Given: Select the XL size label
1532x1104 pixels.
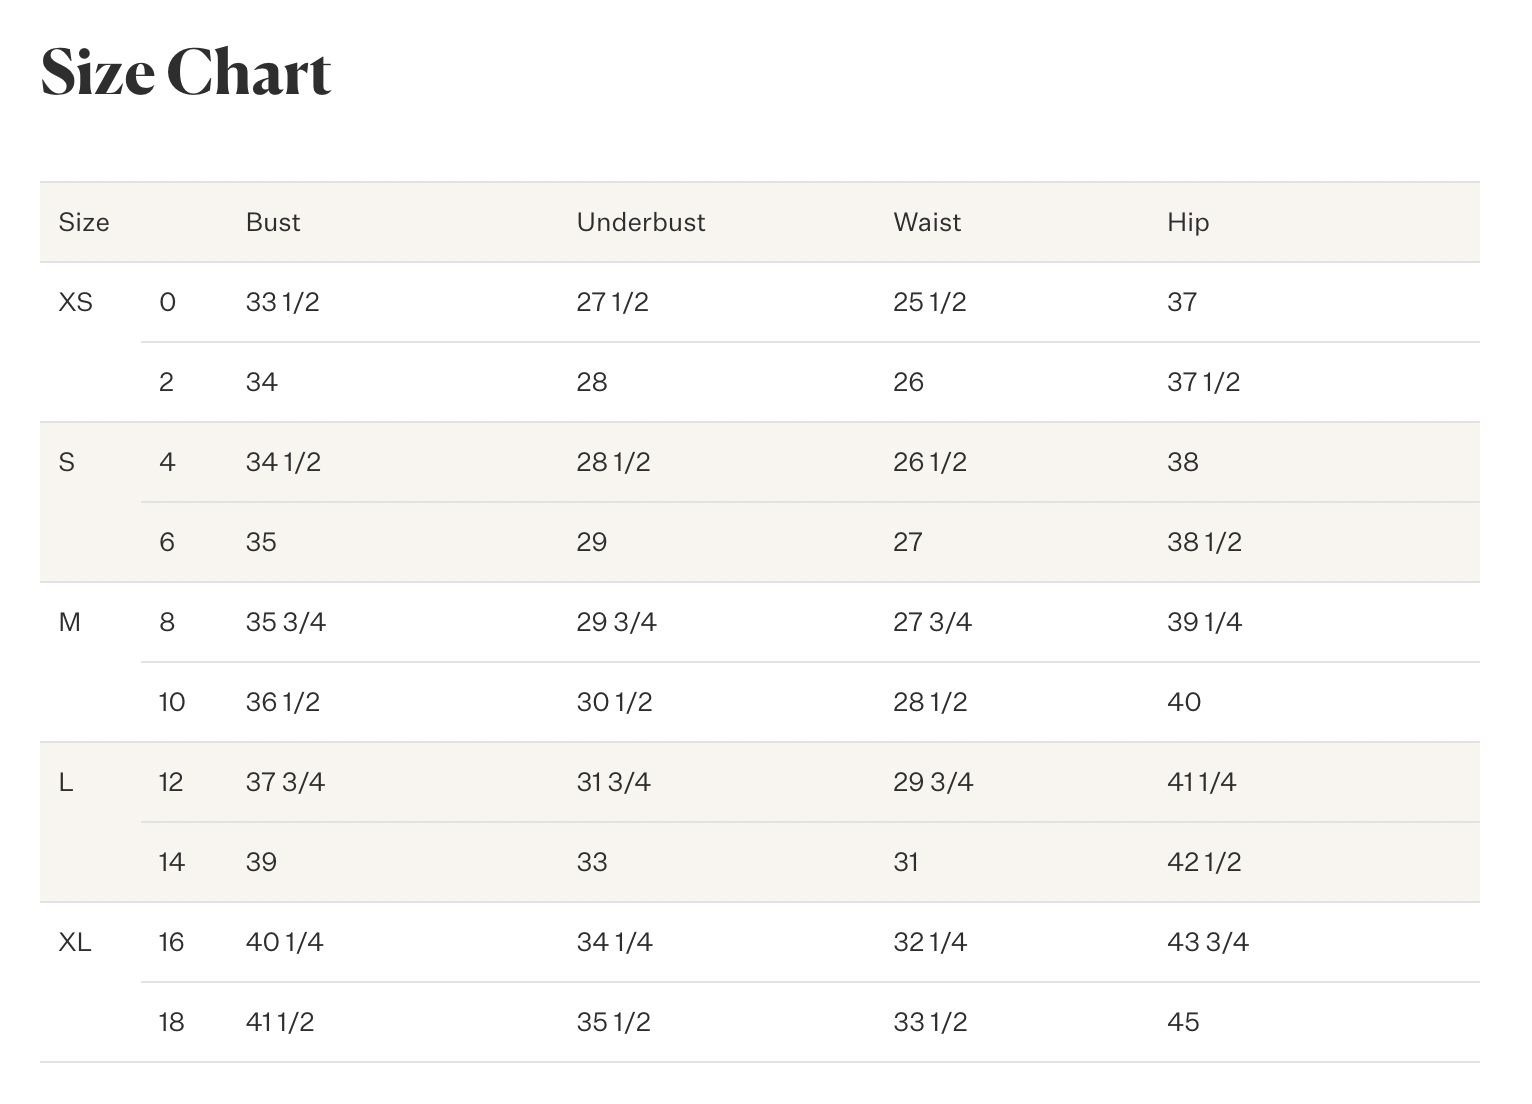Looking at the screenshot, I should point(75,942).
